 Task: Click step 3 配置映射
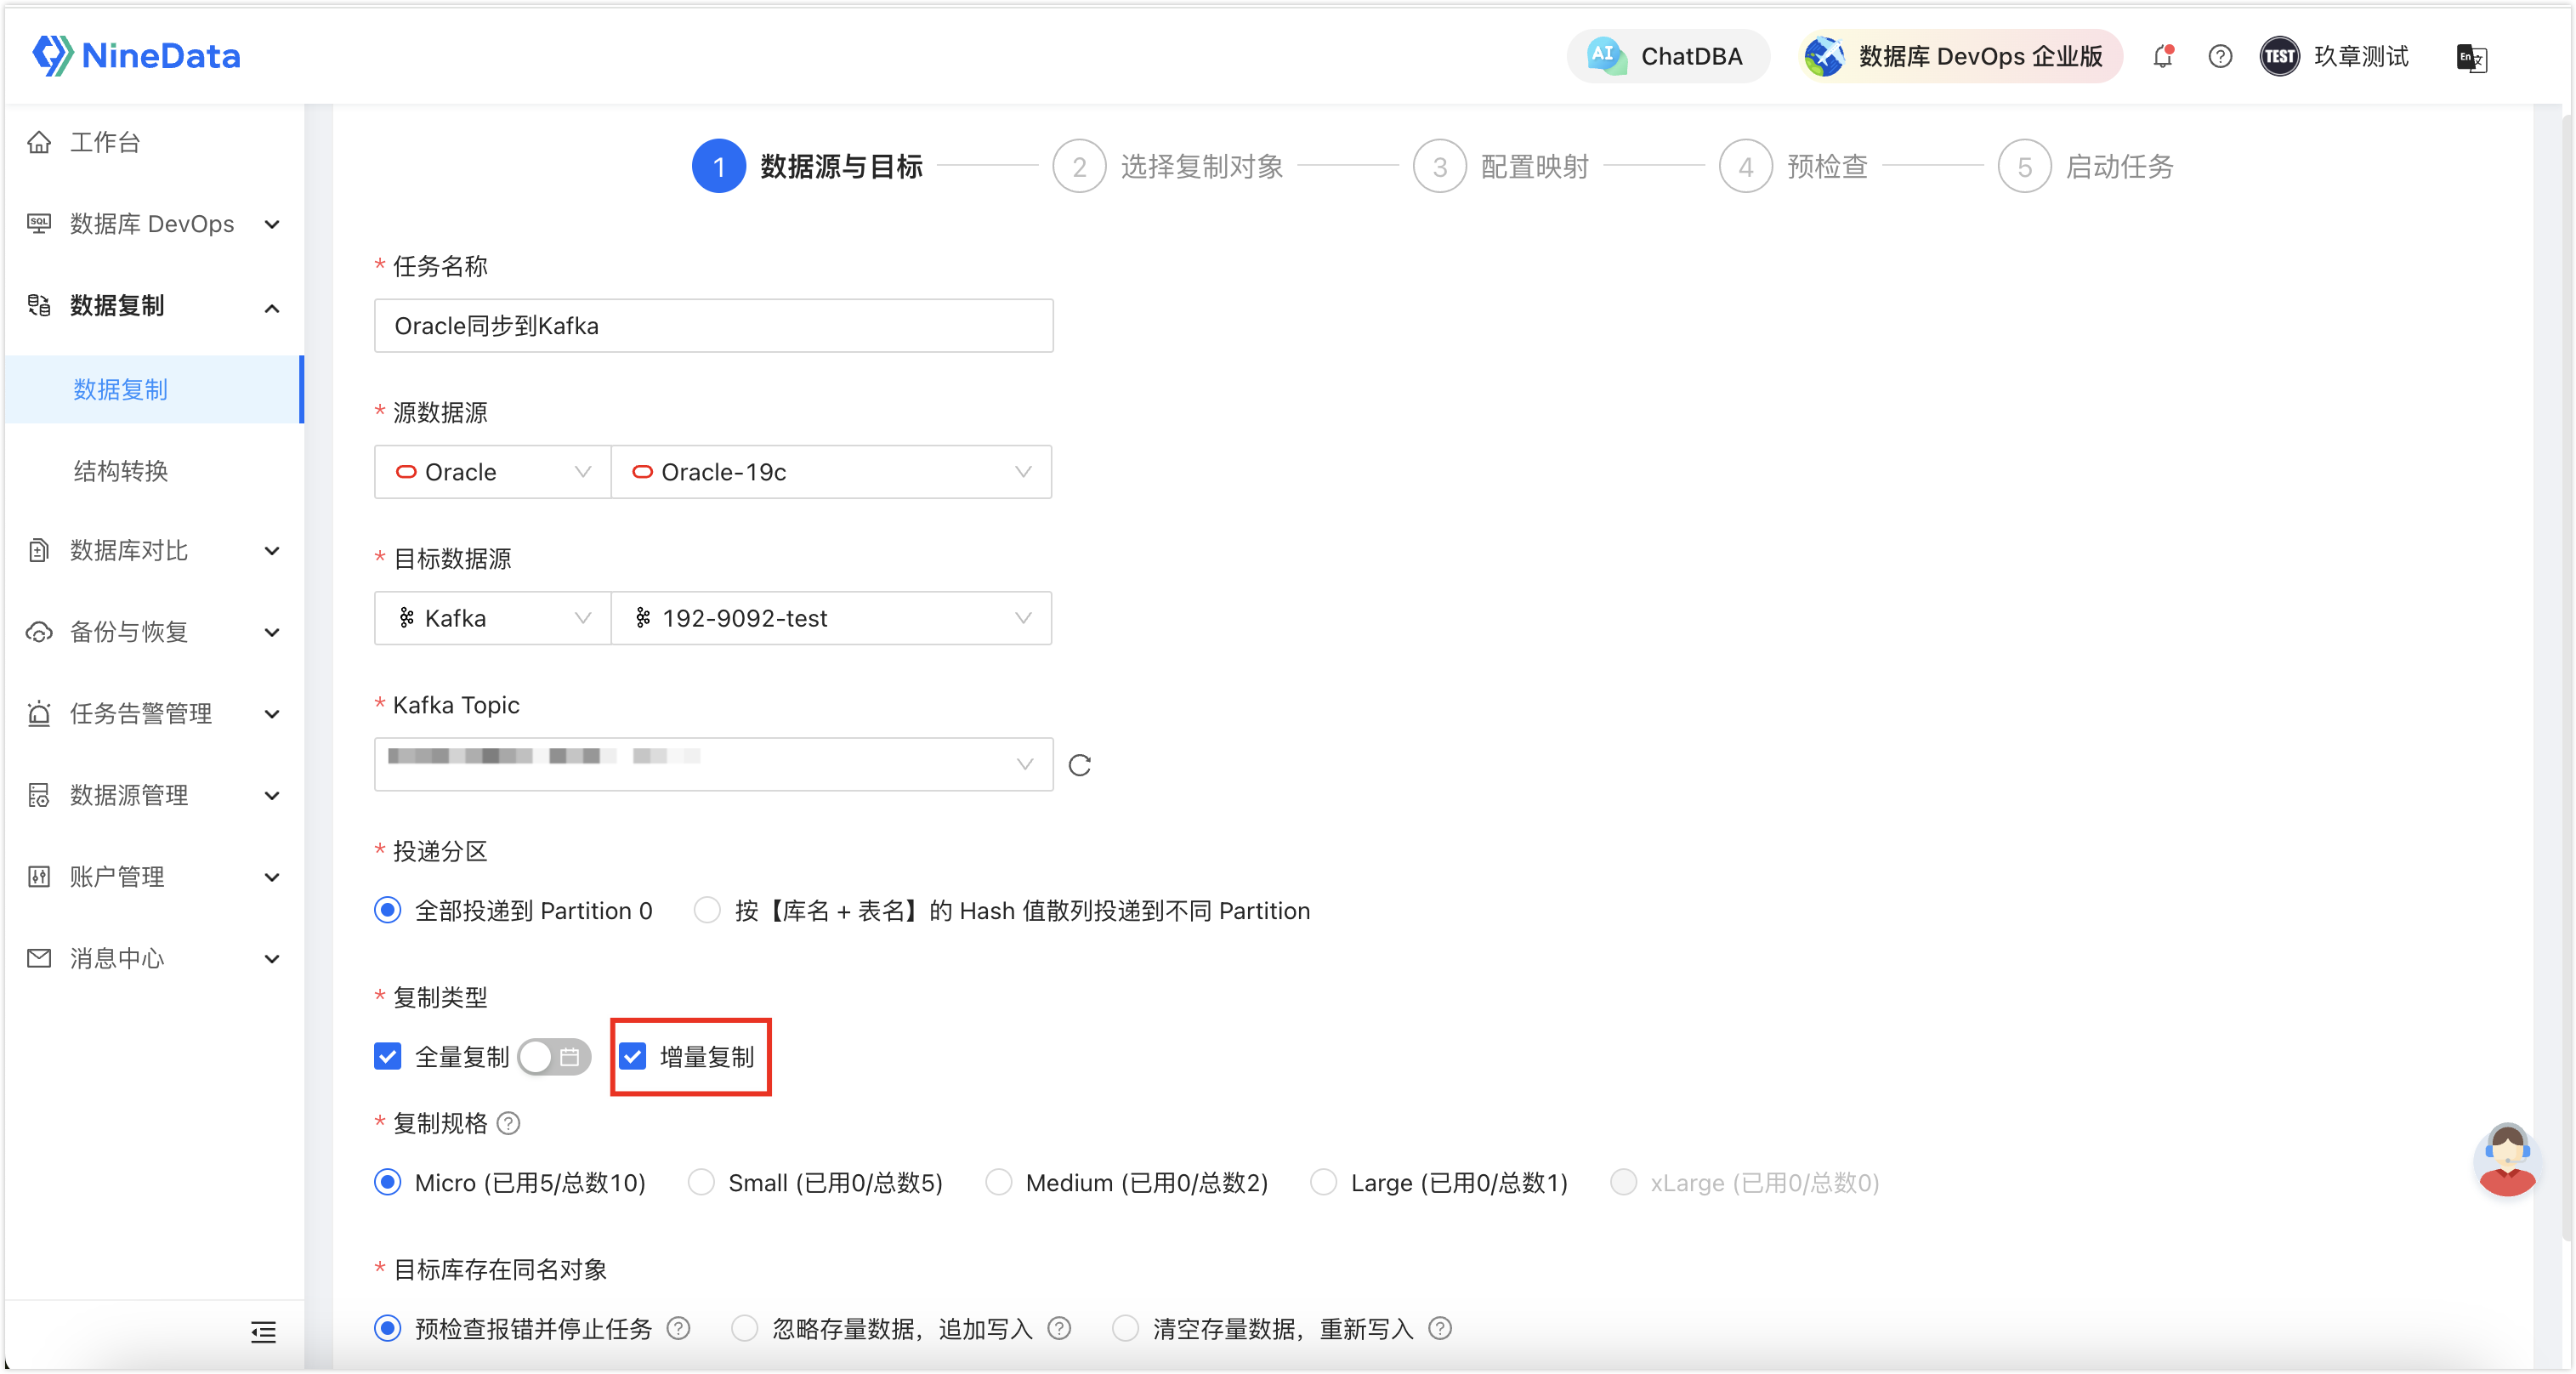tap(1500, 166)
